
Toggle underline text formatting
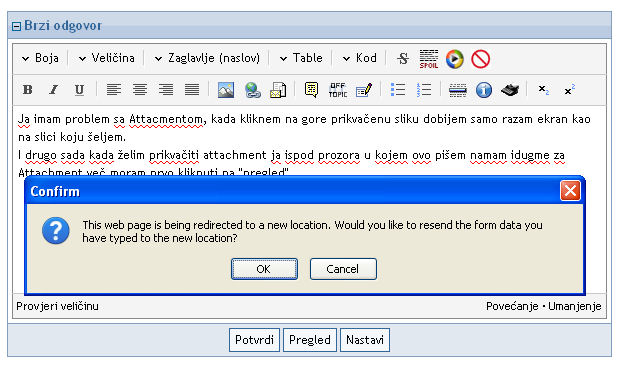coord(79,90)
